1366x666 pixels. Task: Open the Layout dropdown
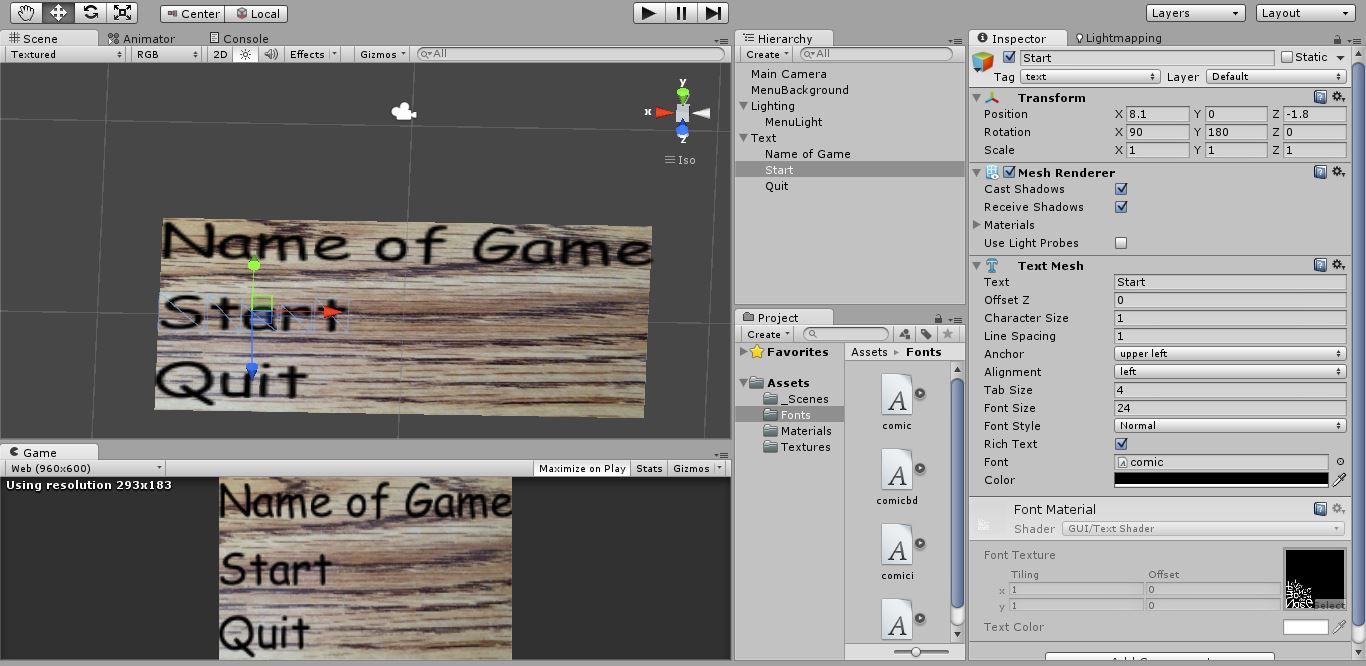1303,12
